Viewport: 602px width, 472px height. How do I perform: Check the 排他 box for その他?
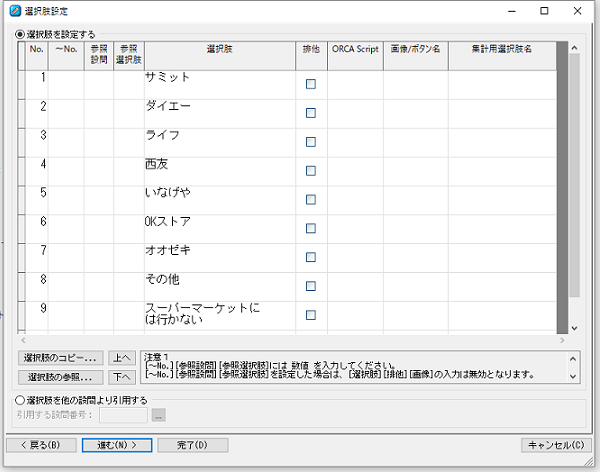pos(311,286)
